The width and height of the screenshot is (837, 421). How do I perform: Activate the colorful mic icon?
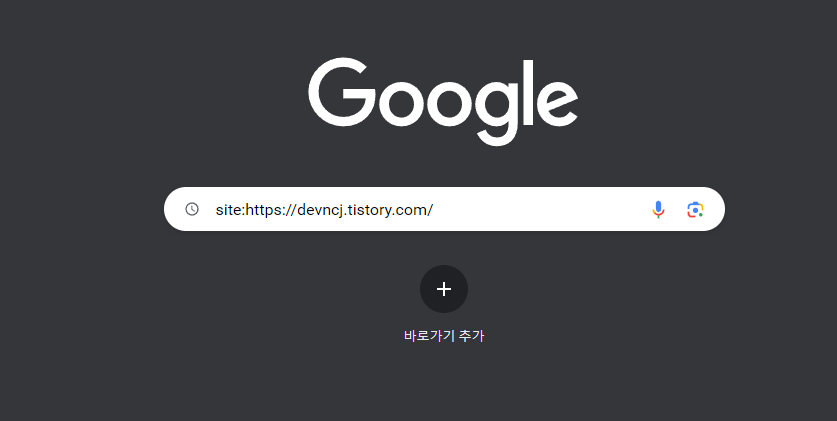[658, 210]
